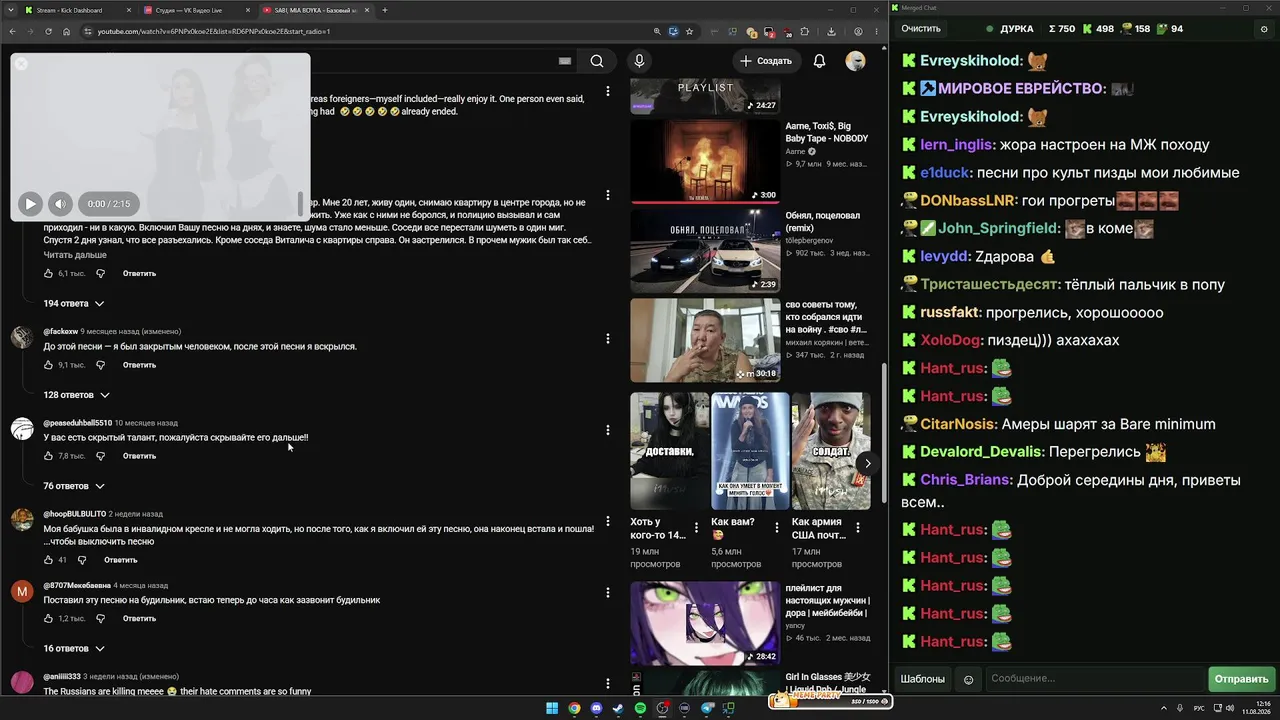Like the @hoopBULBULITO comment
This screenshot has width=1280, height=720.
(x=48, y=560)
